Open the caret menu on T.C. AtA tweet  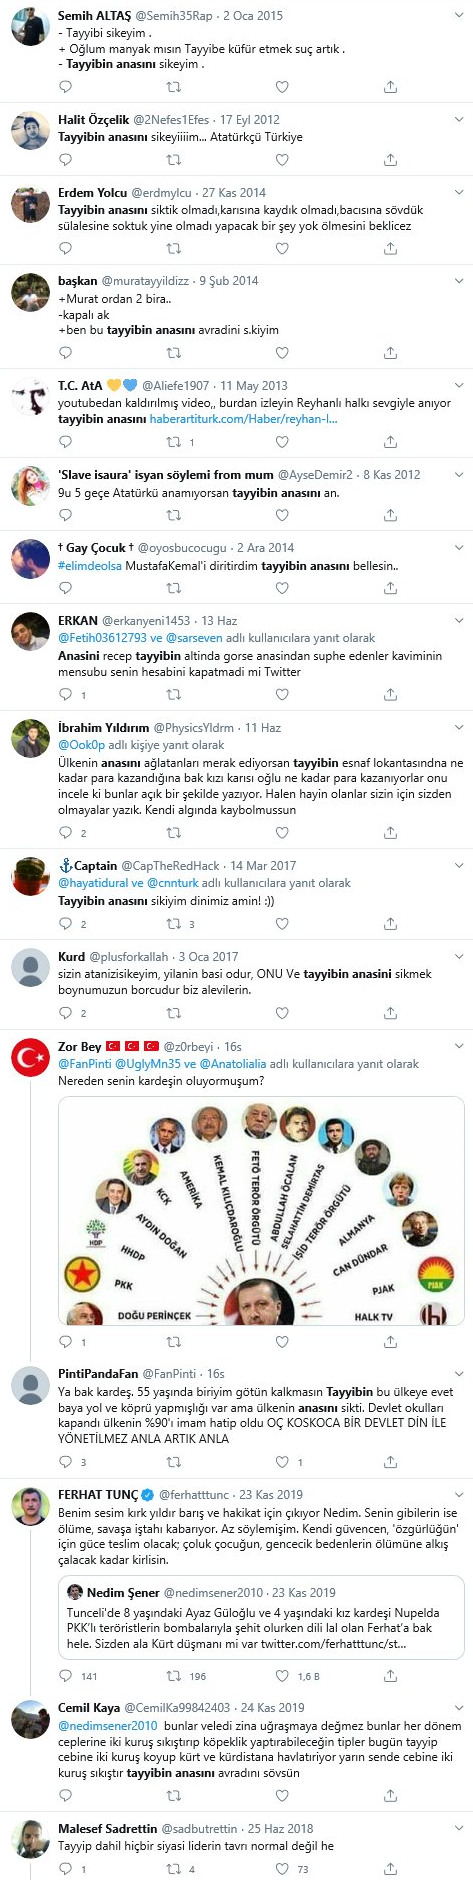459,384
